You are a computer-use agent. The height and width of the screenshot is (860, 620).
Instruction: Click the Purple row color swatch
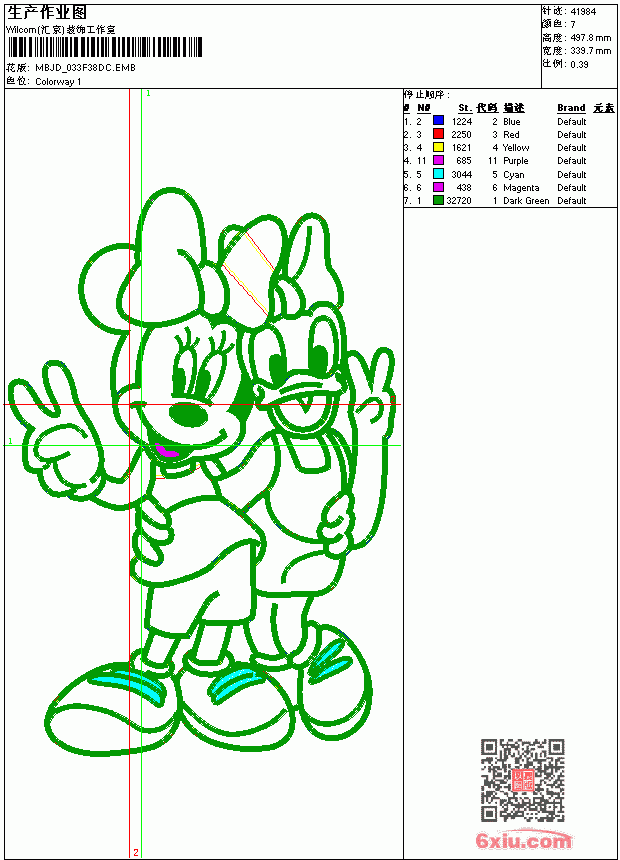pos(438,160)
